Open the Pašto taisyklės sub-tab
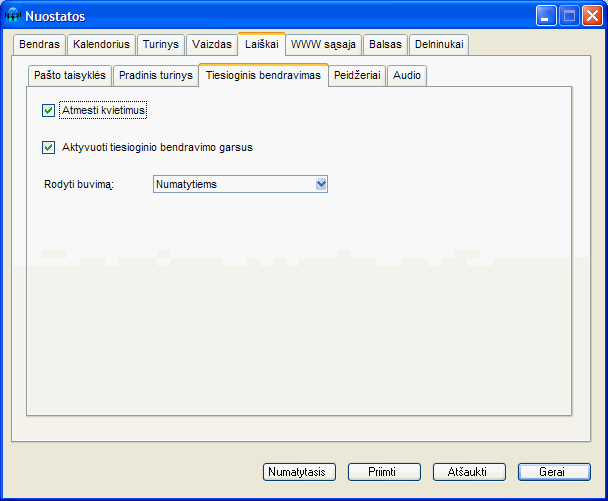 69,76
